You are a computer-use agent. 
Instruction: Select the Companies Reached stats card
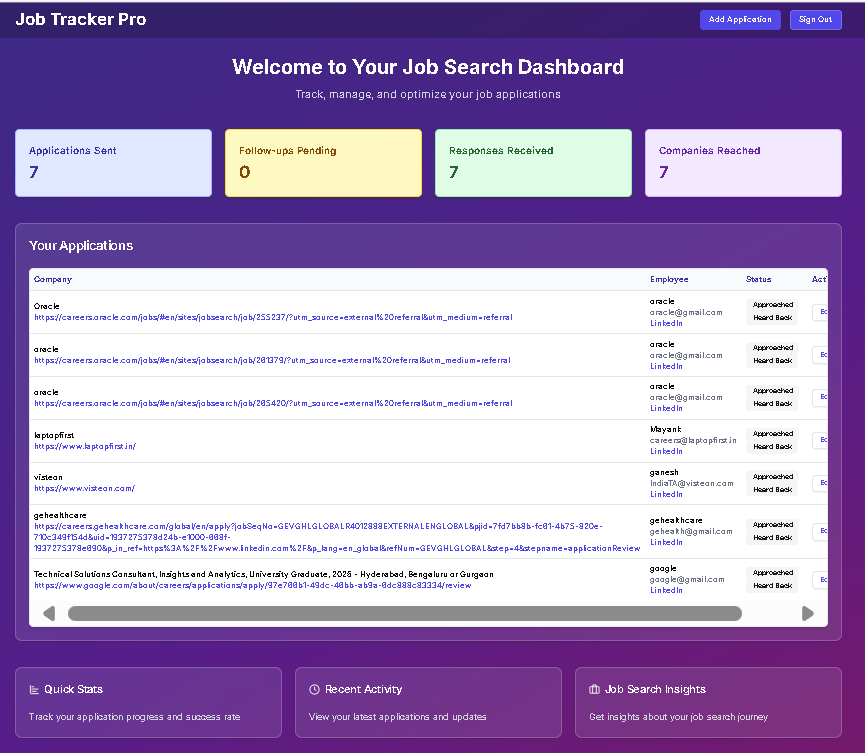[743, 162]
